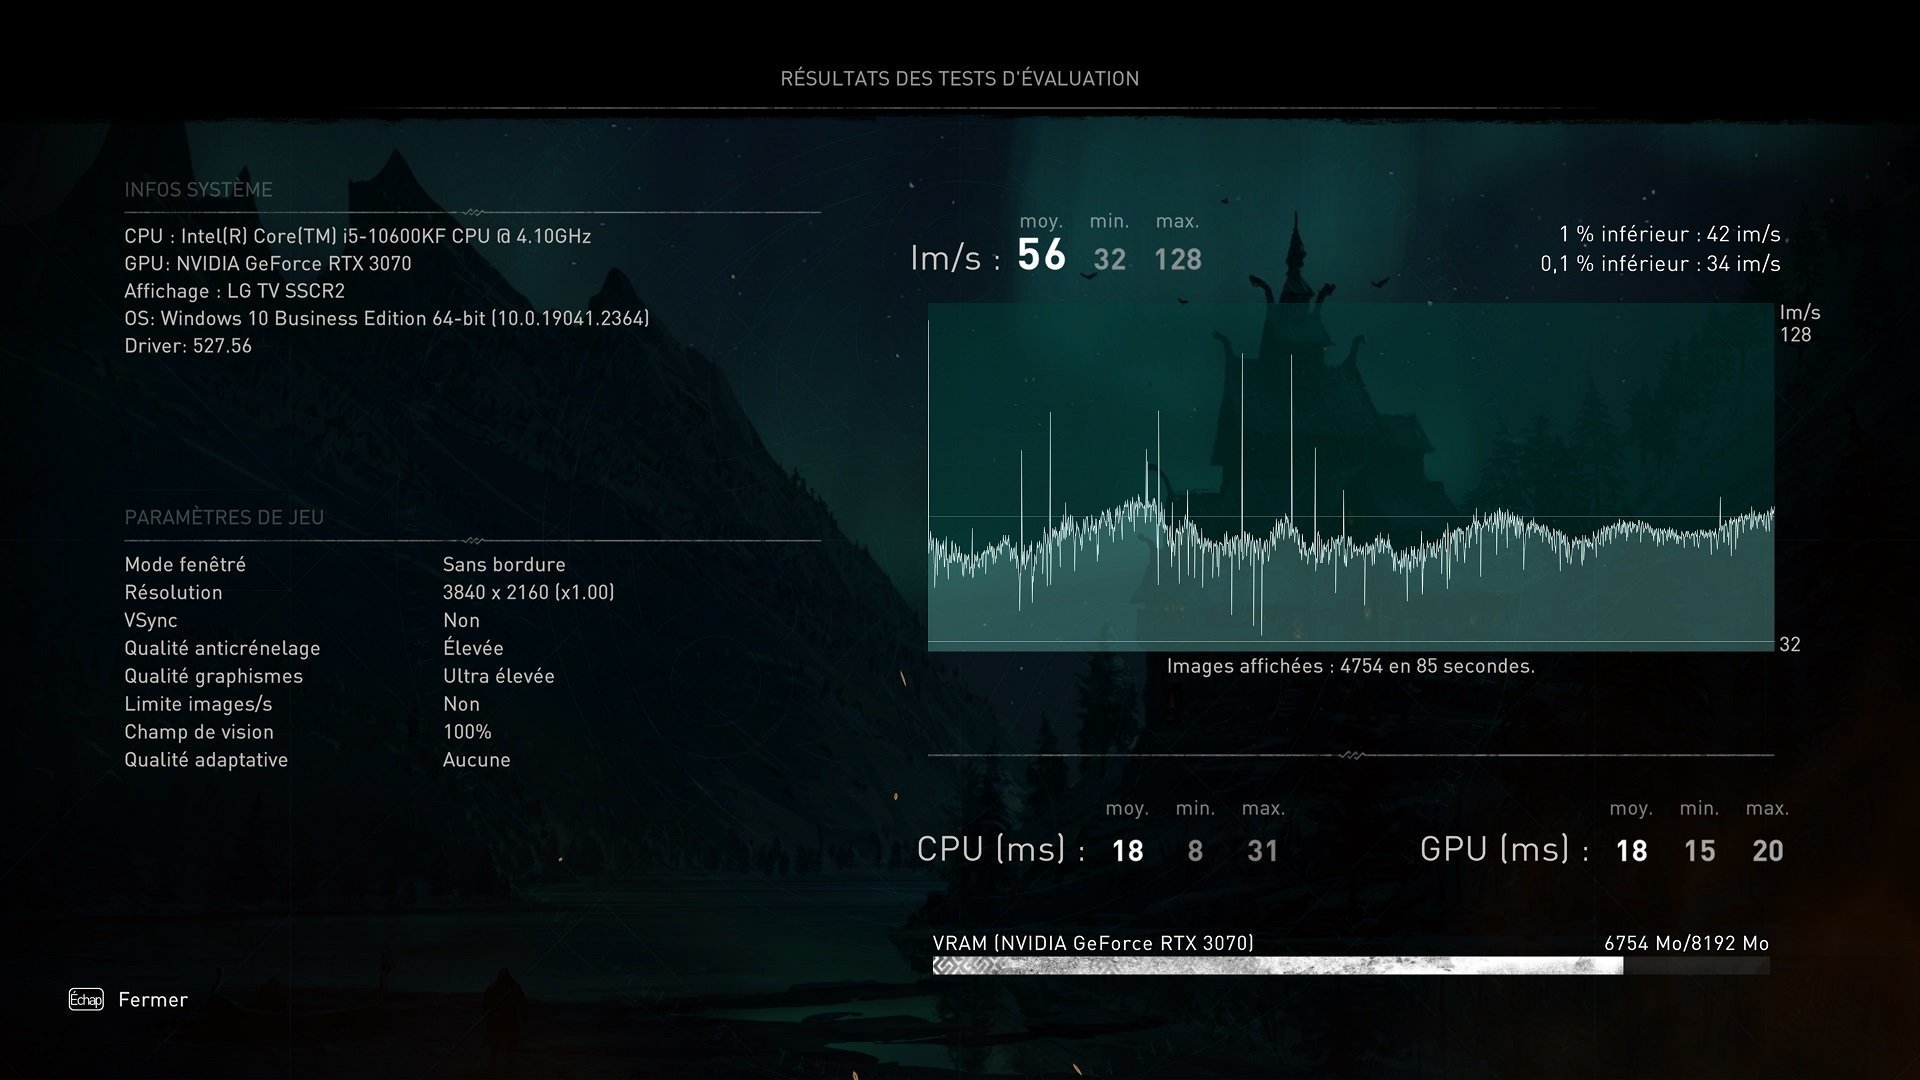Viewport: 1920px width, 1080px height.
Task: Click the 1 % inférieur 42 im/s text
Action: click(1669, 234)
